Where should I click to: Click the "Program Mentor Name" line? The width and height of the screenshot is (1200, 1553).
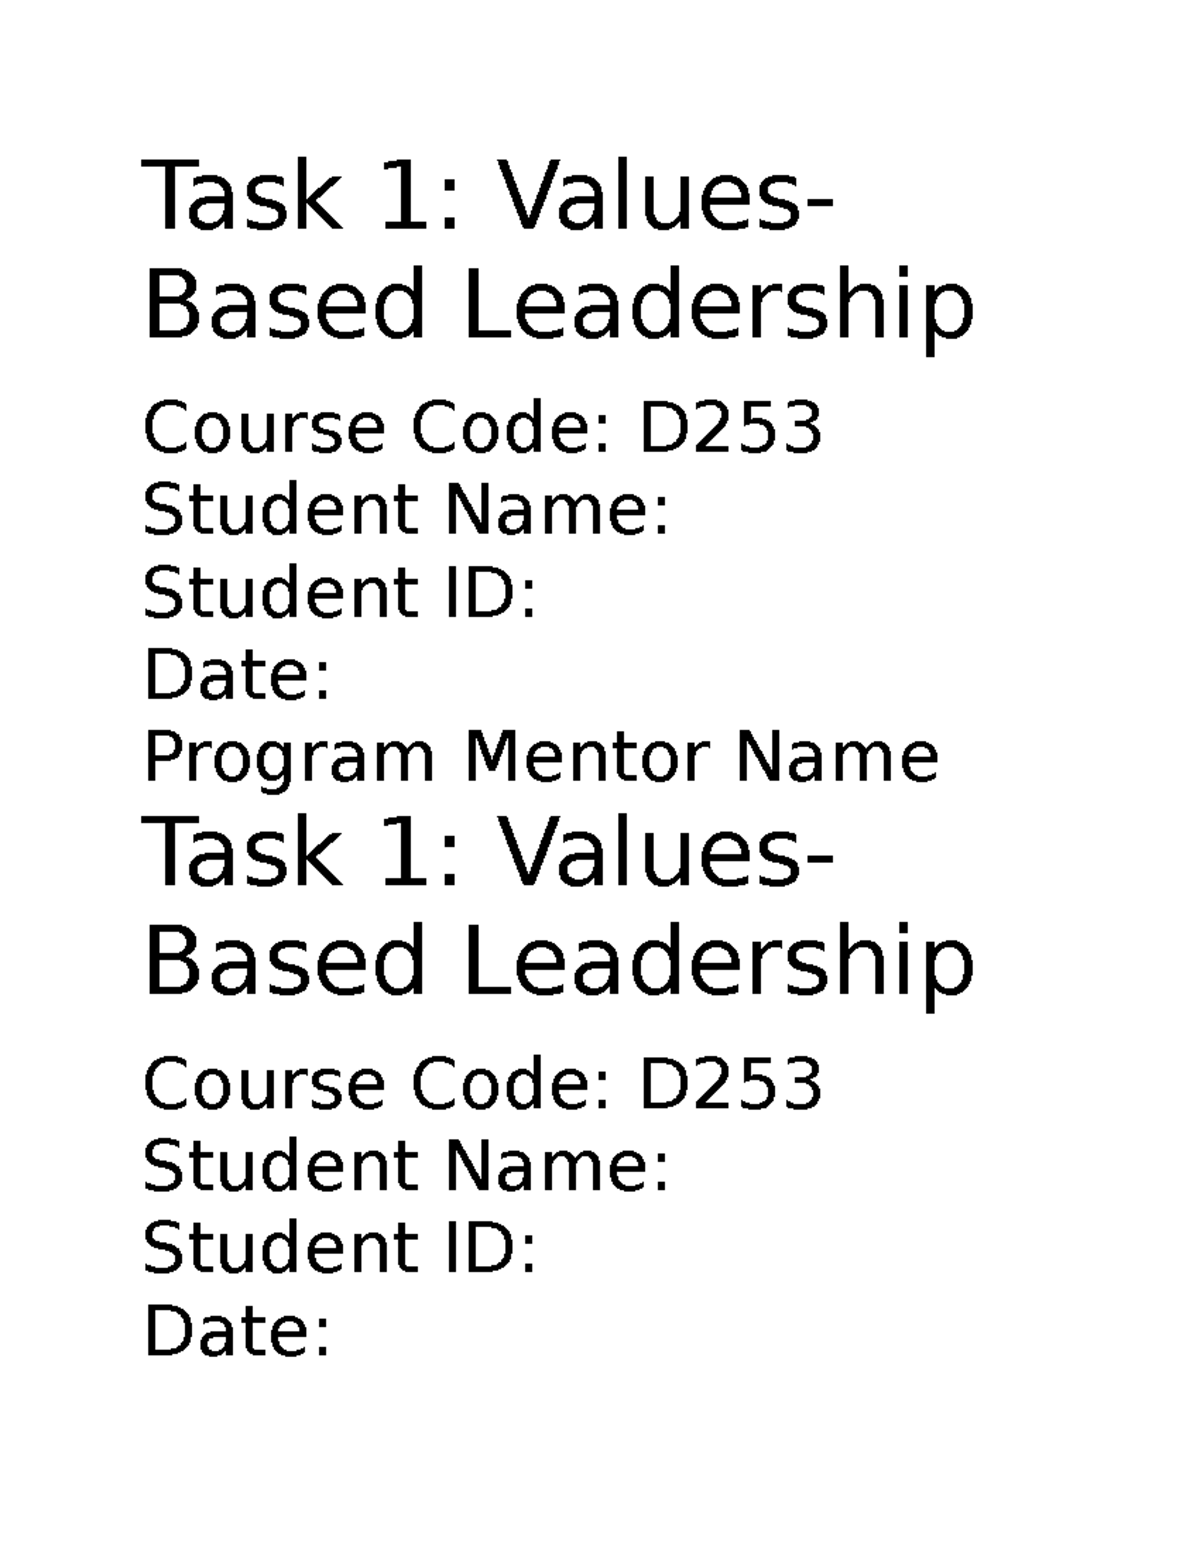pyautogui.click(x=541, y=757)
